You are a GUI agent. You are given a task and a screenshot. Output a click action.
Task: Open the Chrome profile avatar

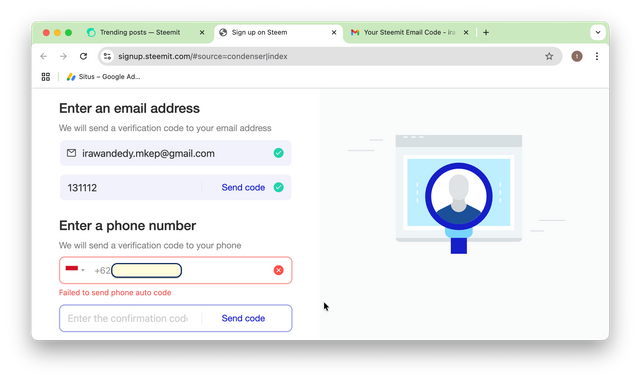click(577, 56)
